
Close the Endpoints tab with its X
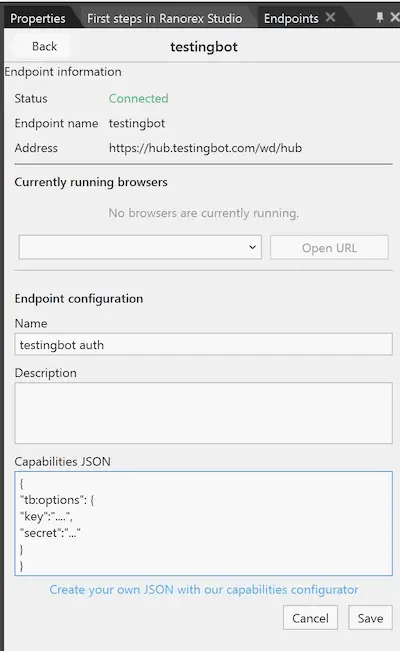click(330, 17)
